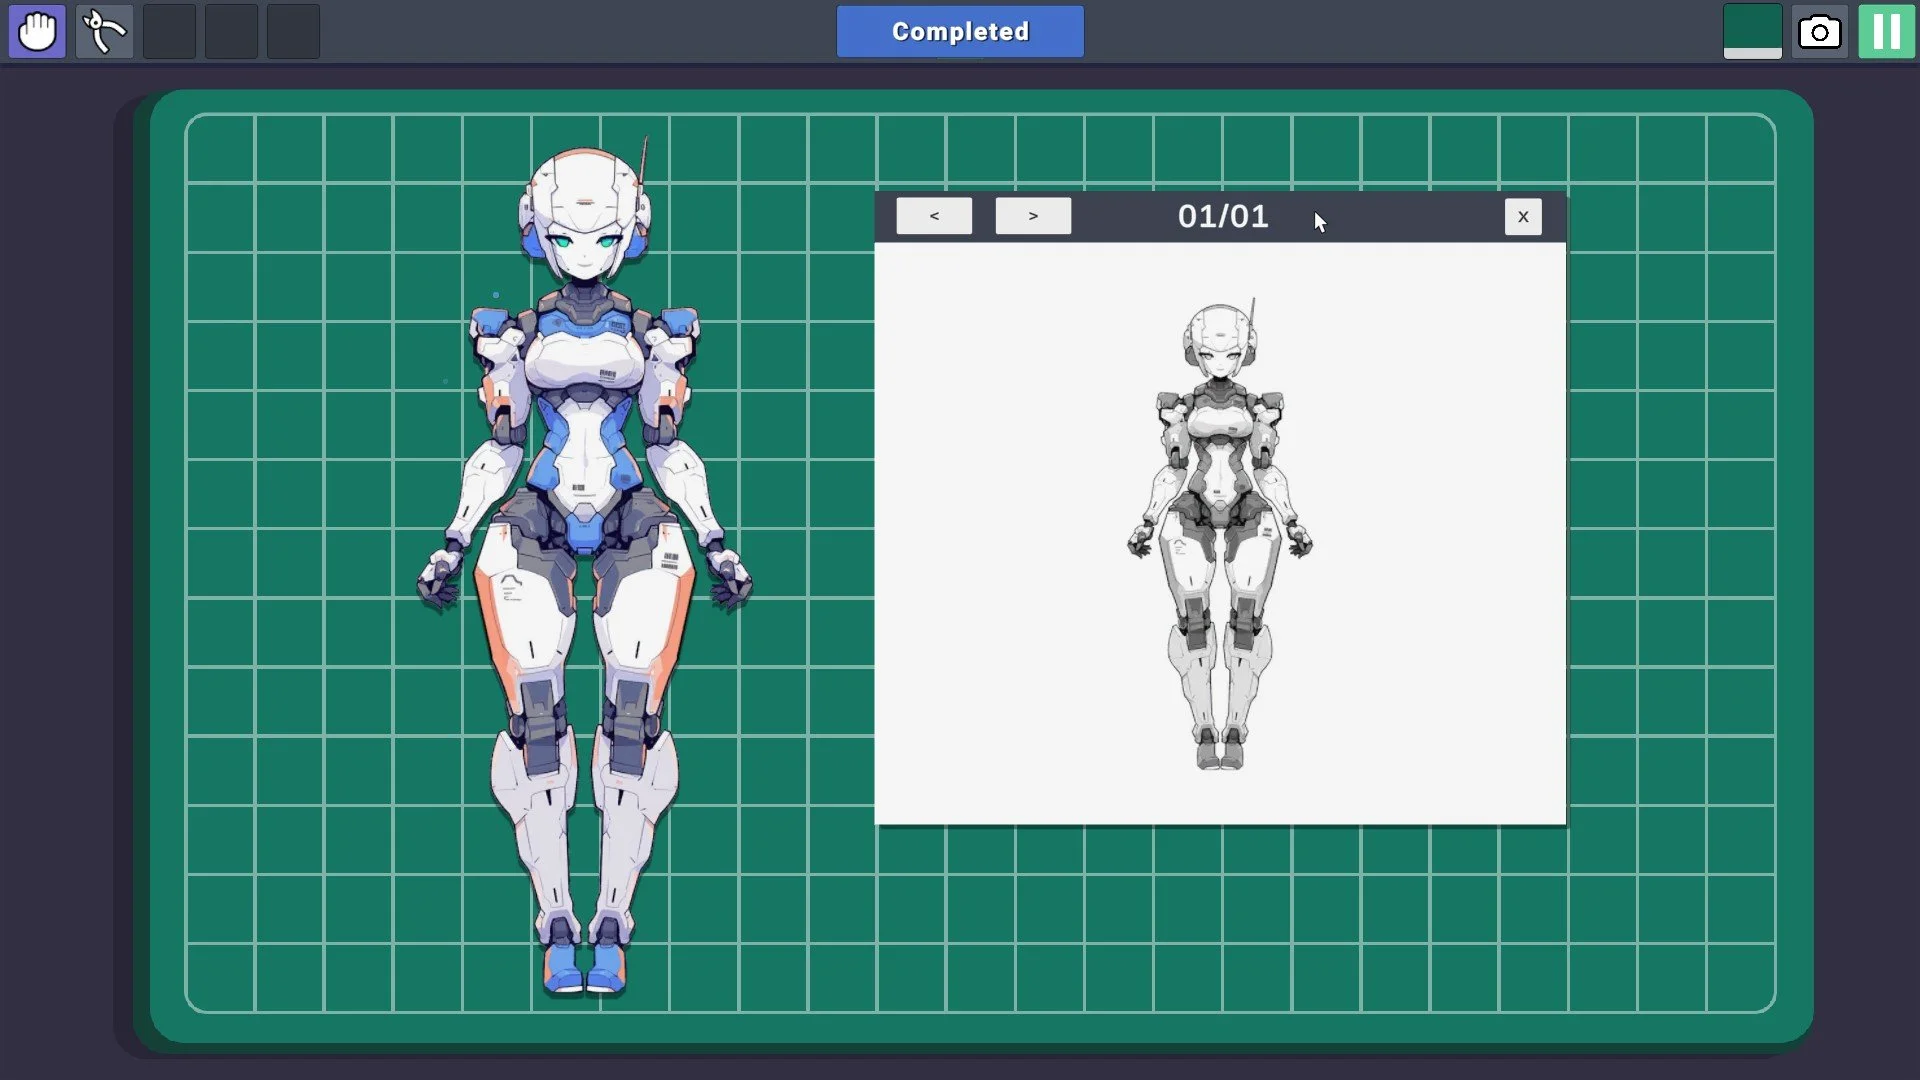Select the nipper cutter tool
This screenshot has height=1080, width=1920.
click(x=104, y=32)
